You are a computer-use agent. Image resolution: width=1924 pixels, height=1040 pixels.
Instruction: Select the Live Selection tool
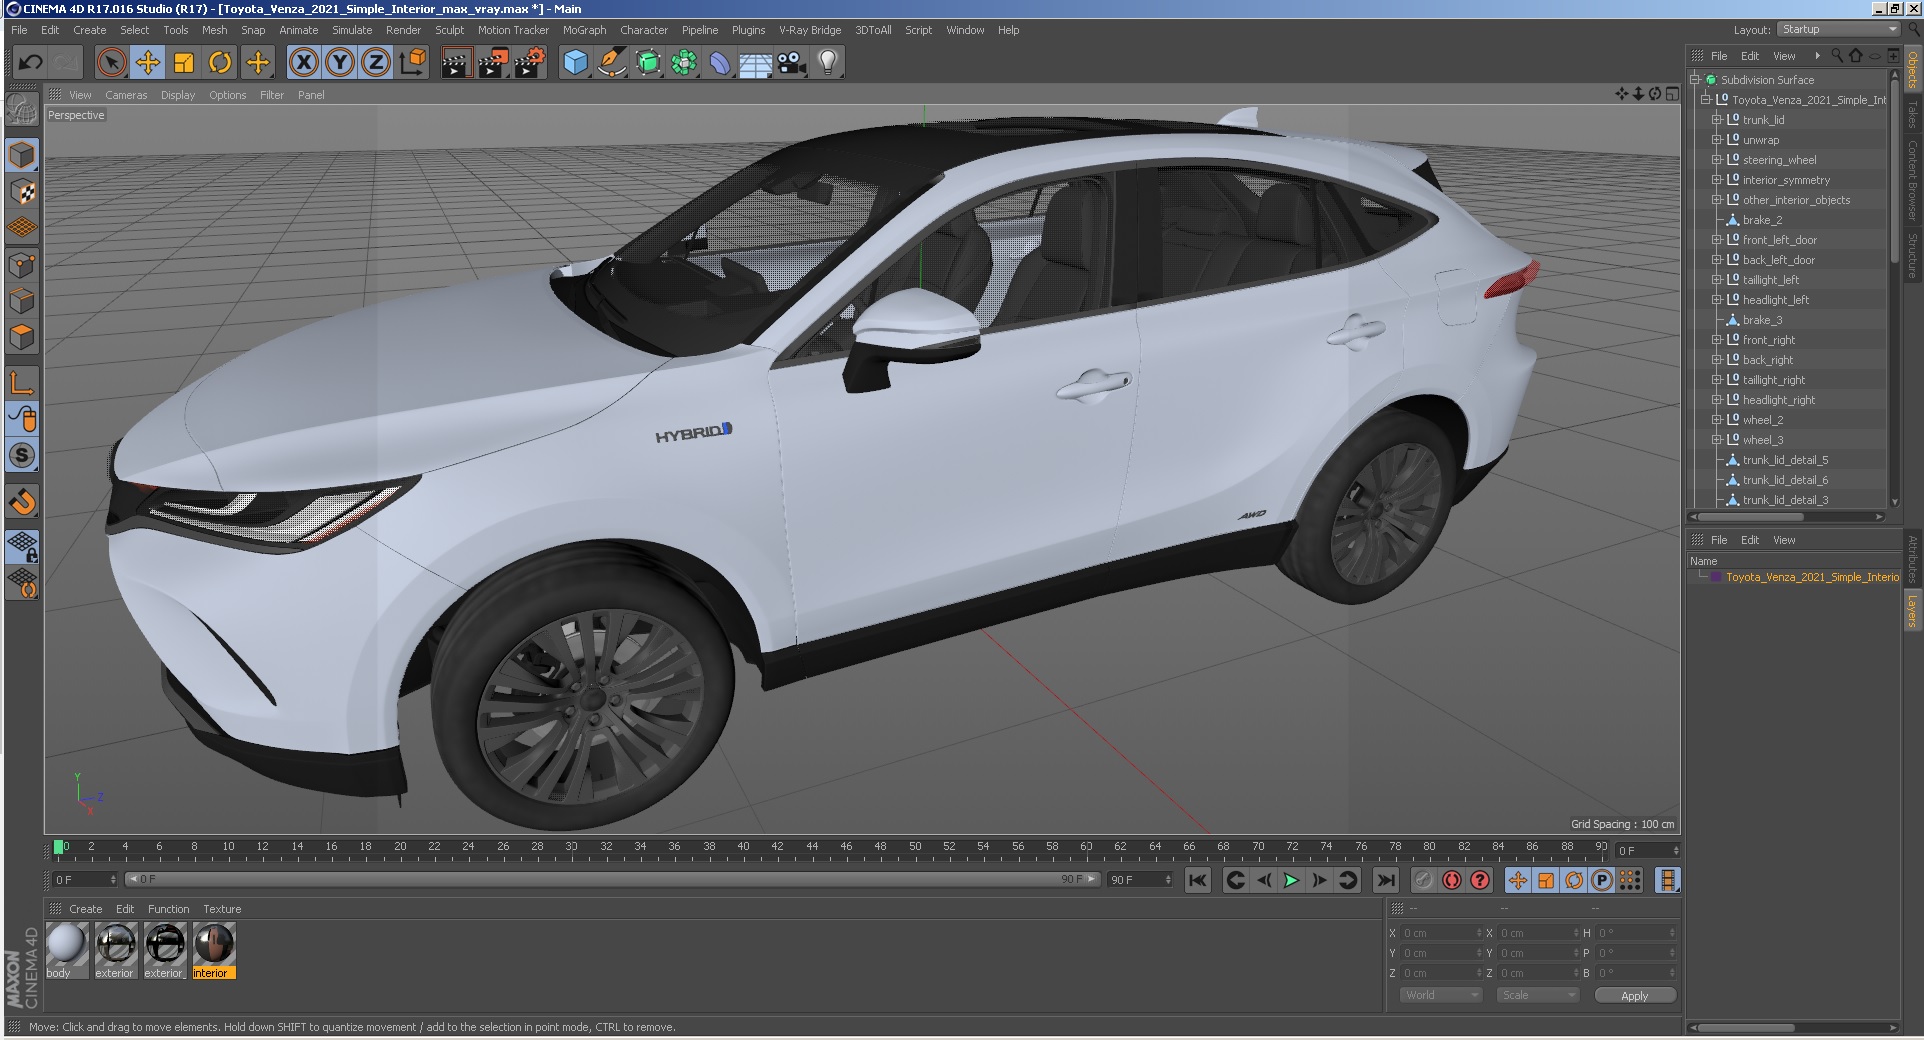pos(112,63)
